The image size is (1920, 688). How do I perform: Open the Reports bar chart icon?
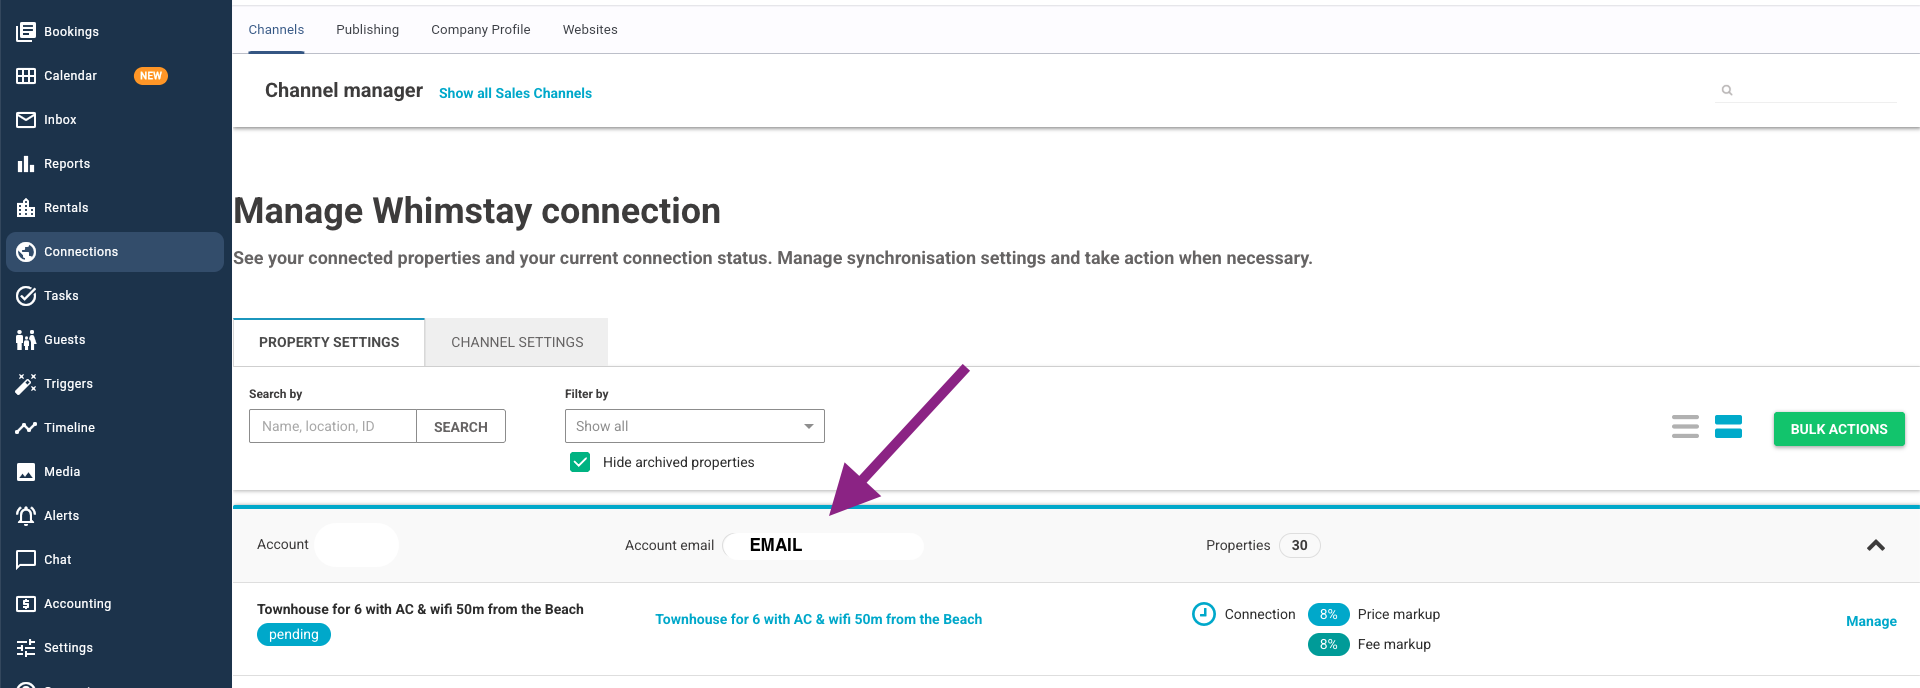pos(26,164)
